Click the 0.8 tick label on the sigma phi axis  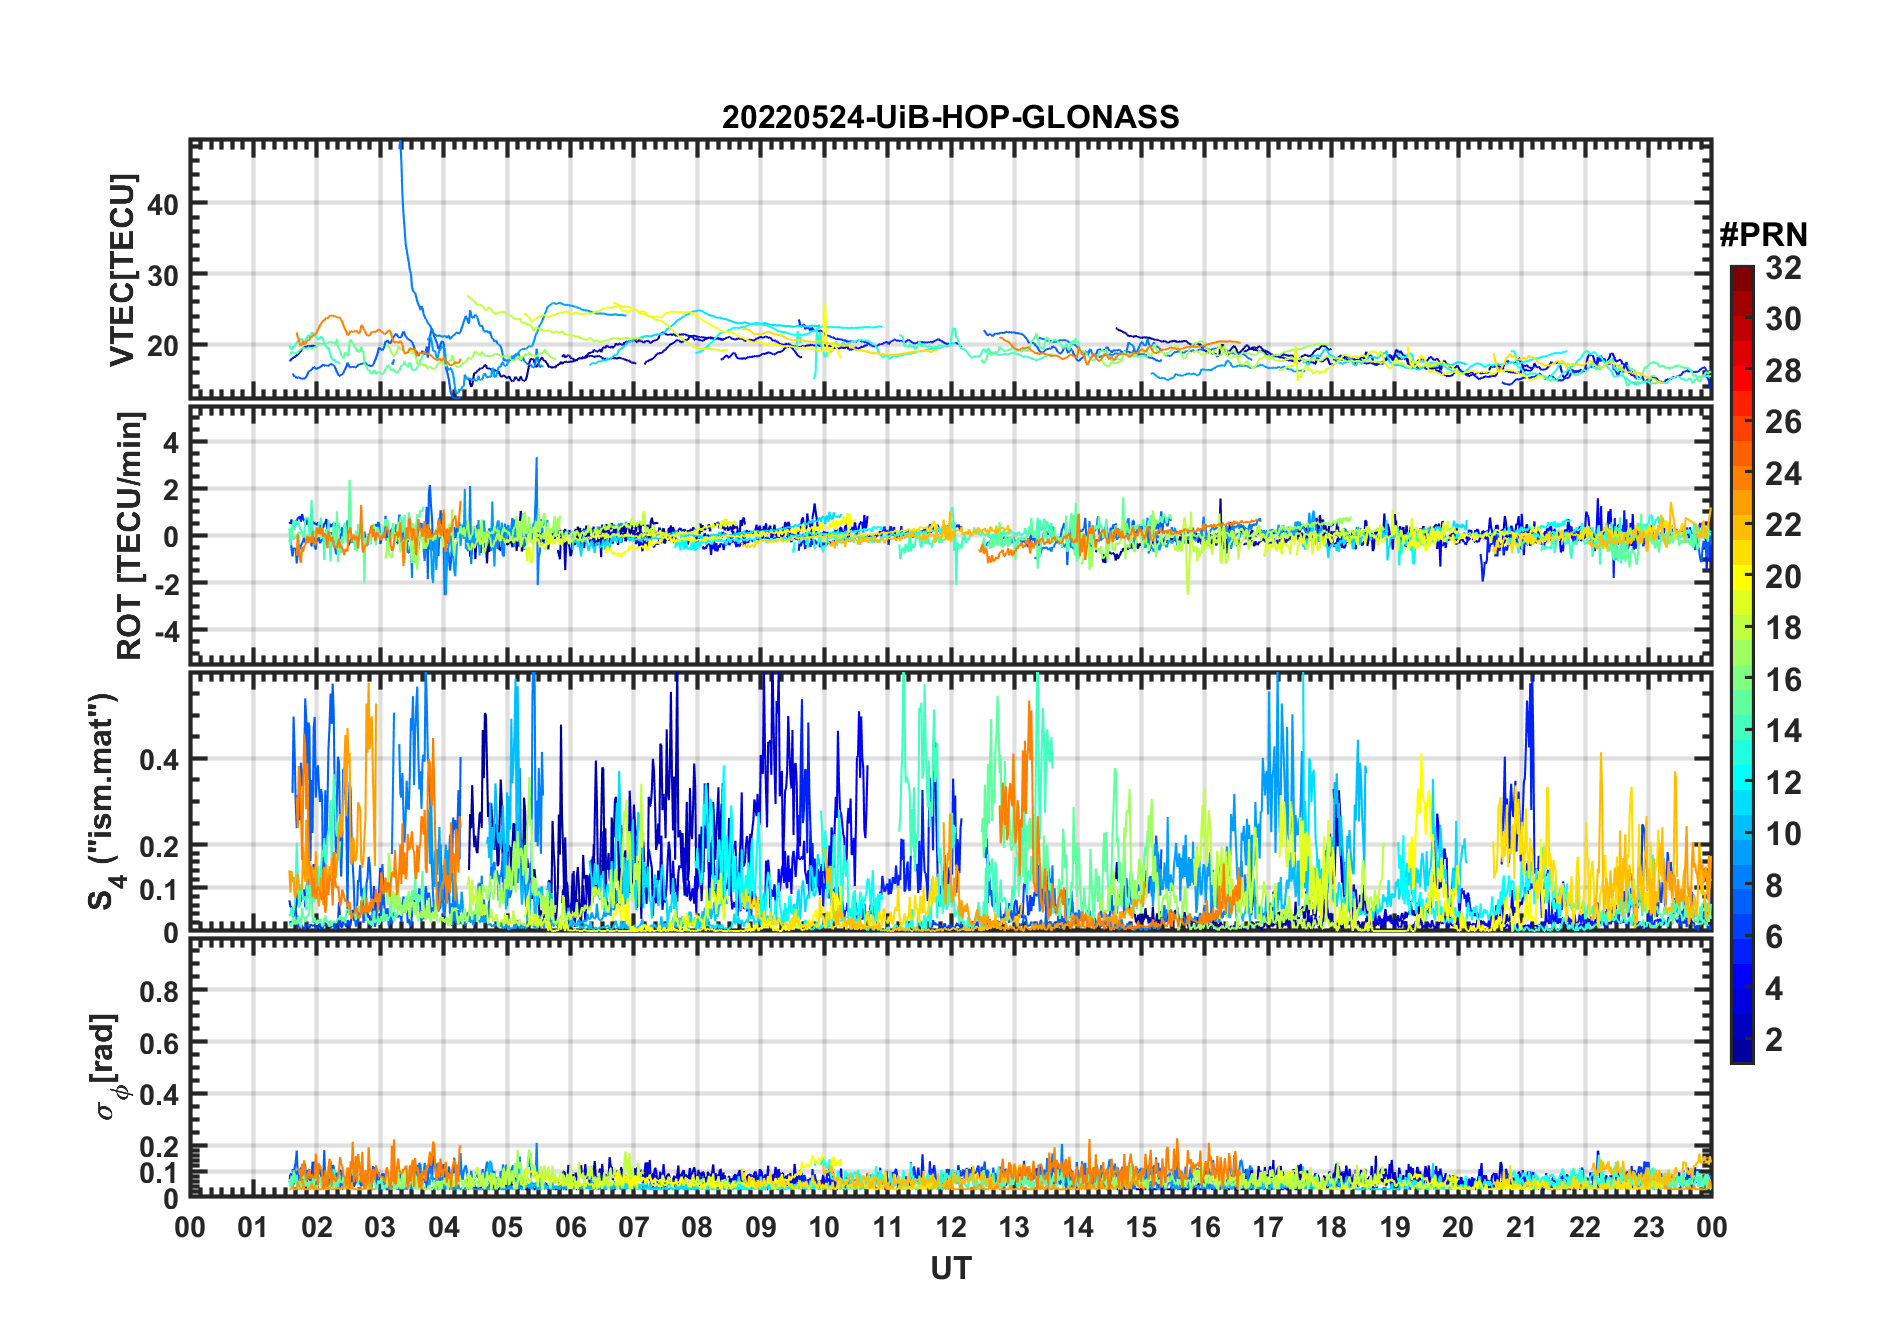tap(158, 991)
